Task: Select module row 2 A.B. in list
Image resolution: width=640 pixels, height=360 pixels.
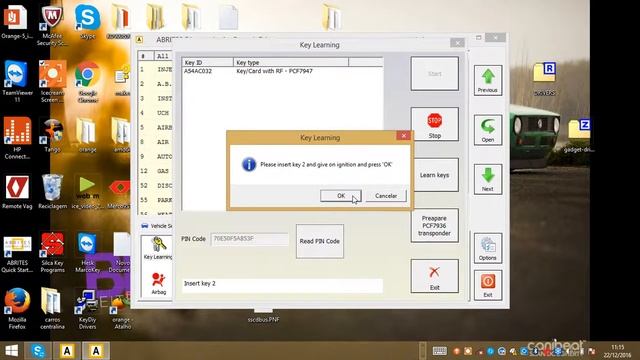Action: (x=156, y=84)
